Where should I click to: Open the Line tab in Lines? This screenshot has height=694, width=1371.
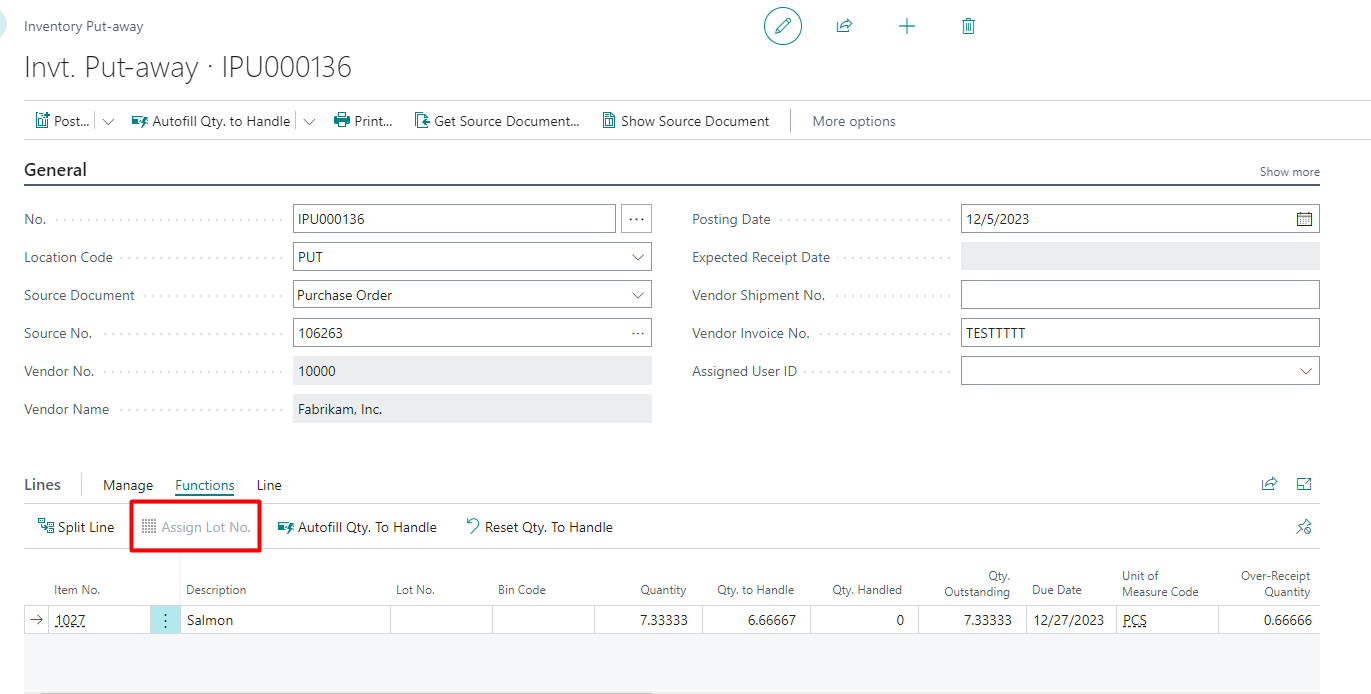pyautogui.click(x=269, y=485)
